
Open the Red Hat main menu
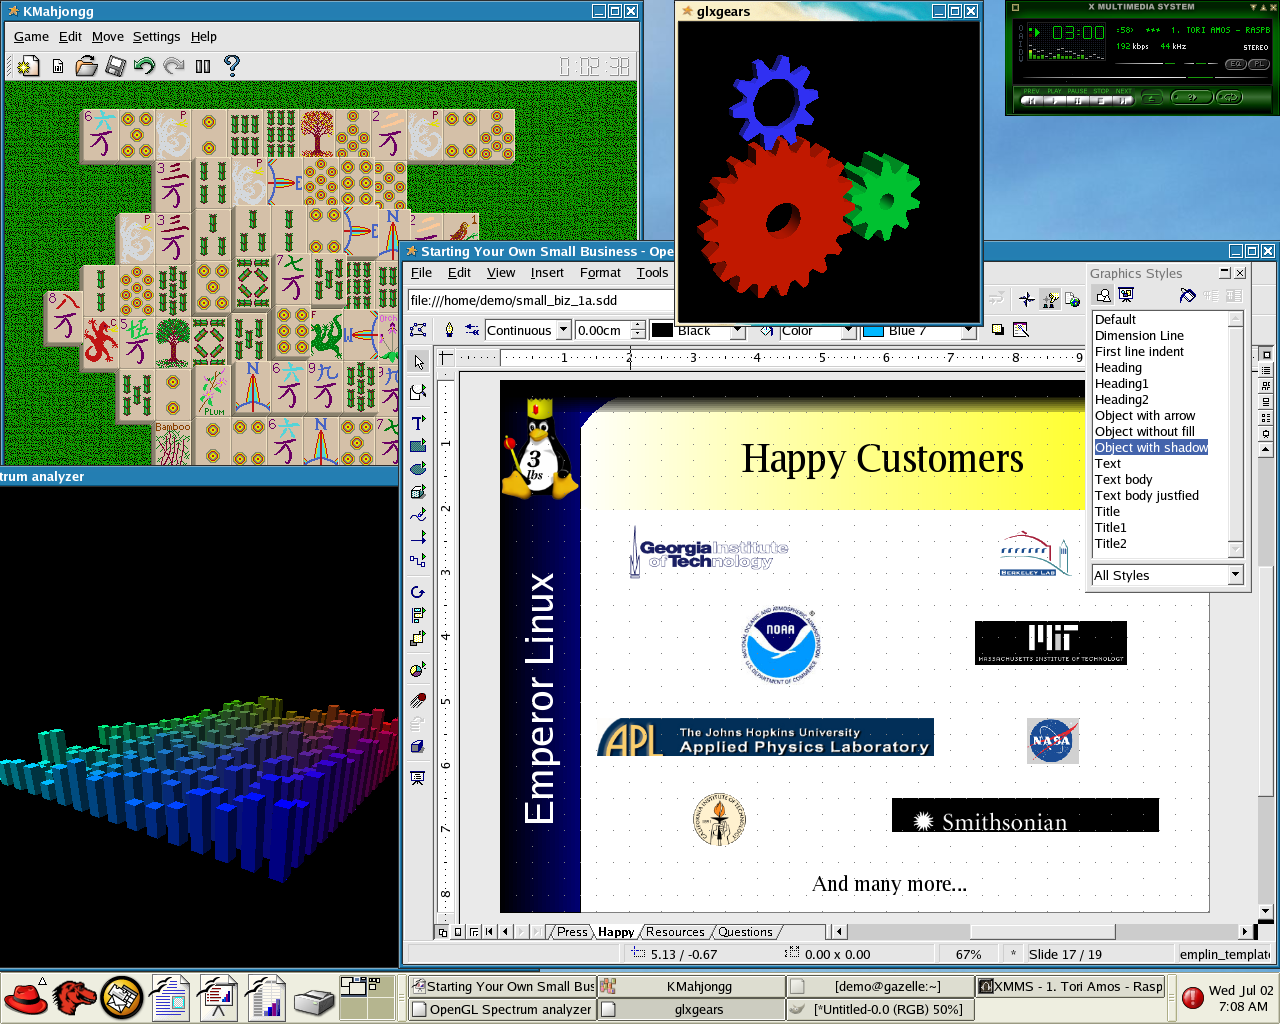pos(26,997)
